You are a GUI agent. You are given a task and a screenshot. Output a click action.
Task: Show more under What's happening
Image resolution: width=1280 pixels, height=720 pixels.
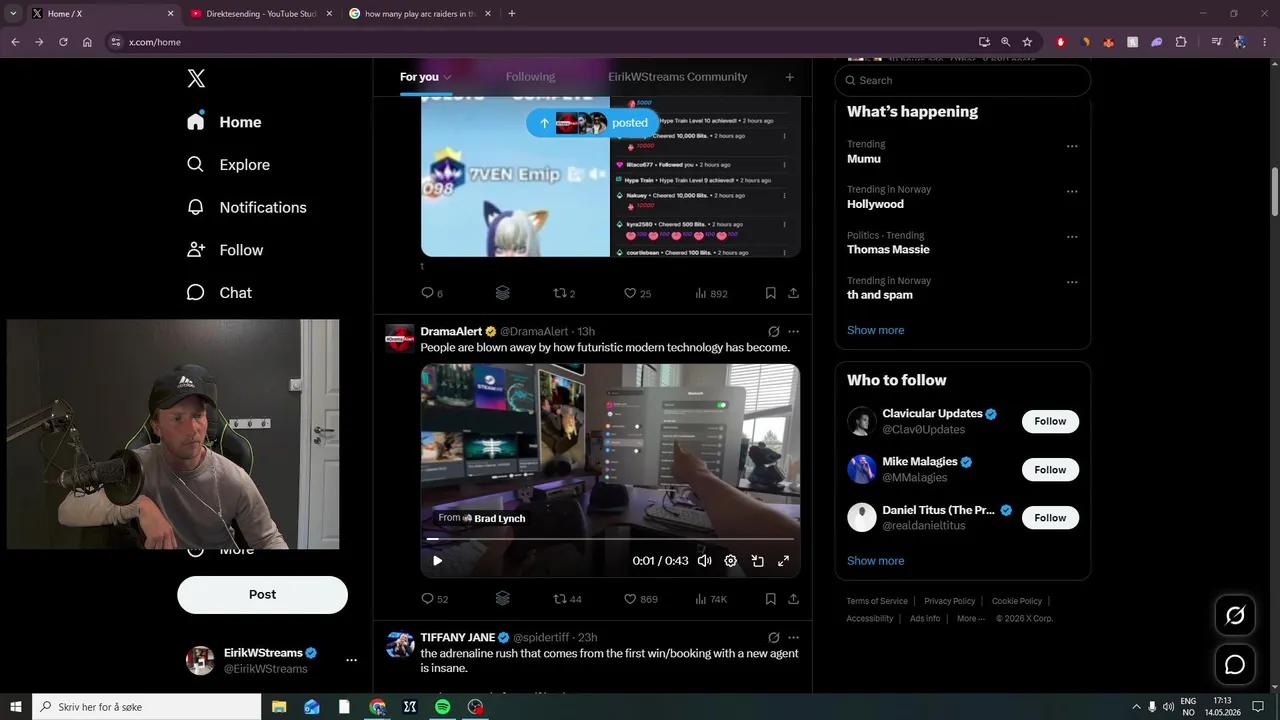click(x=875, y=330)
